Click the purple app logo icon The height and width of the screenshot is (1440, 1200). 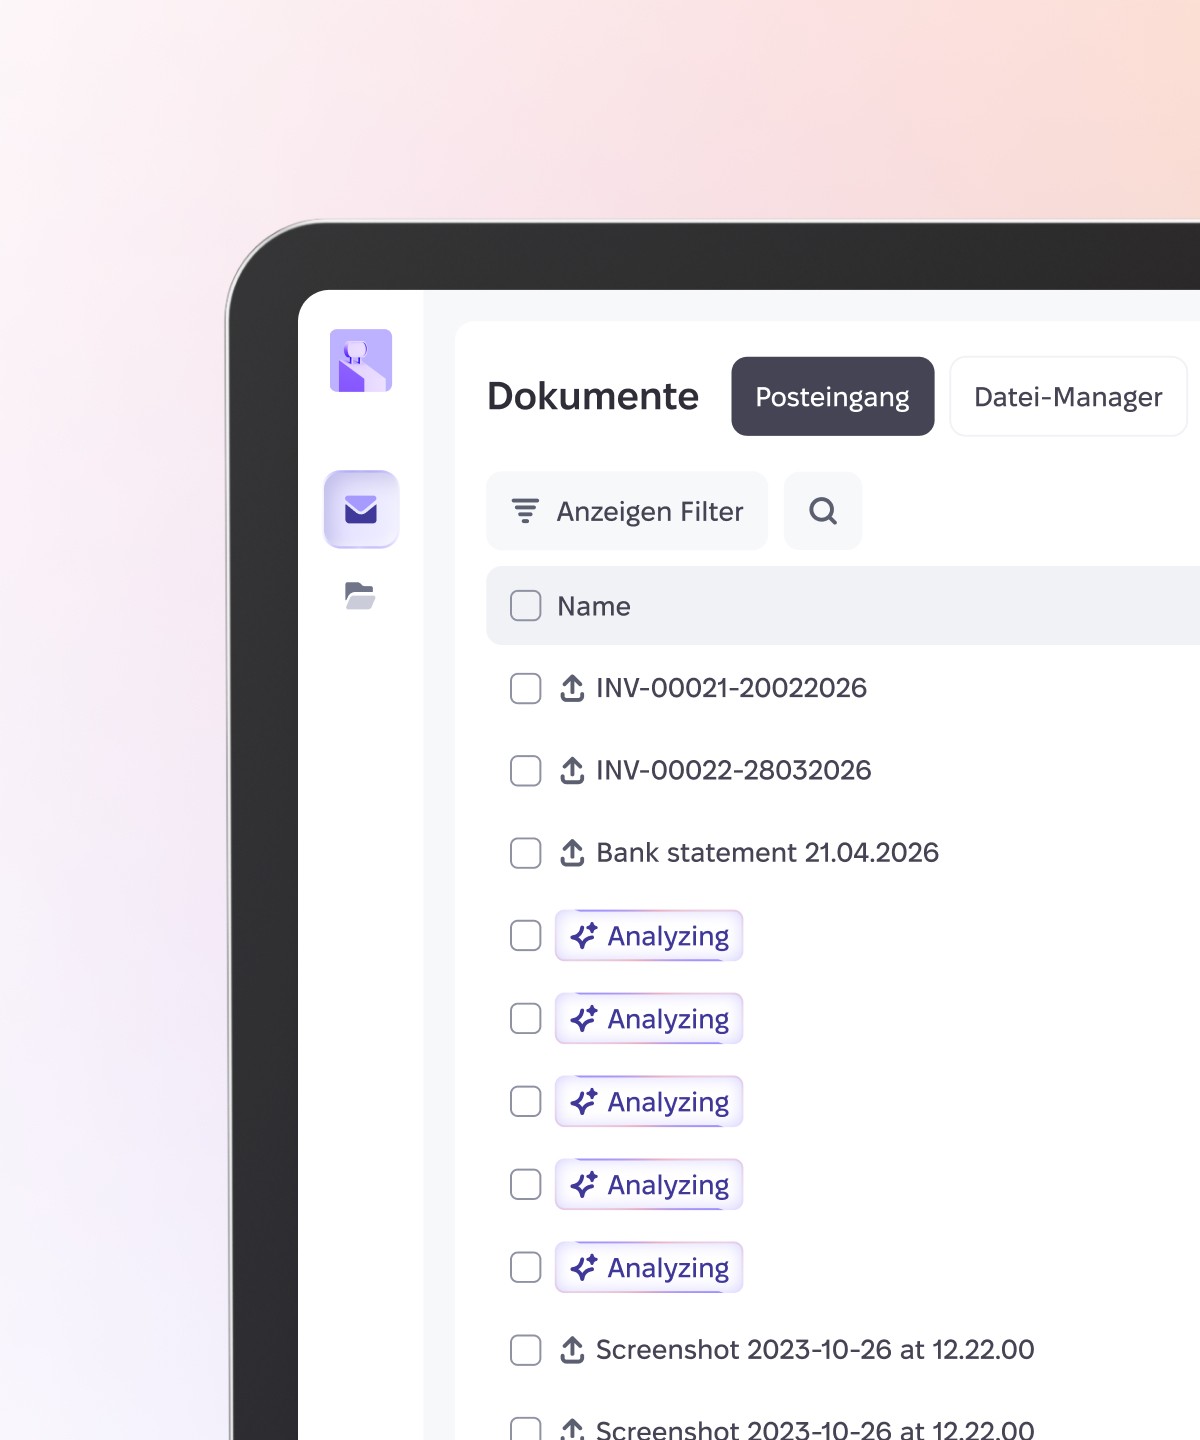(x=361, y=360)
